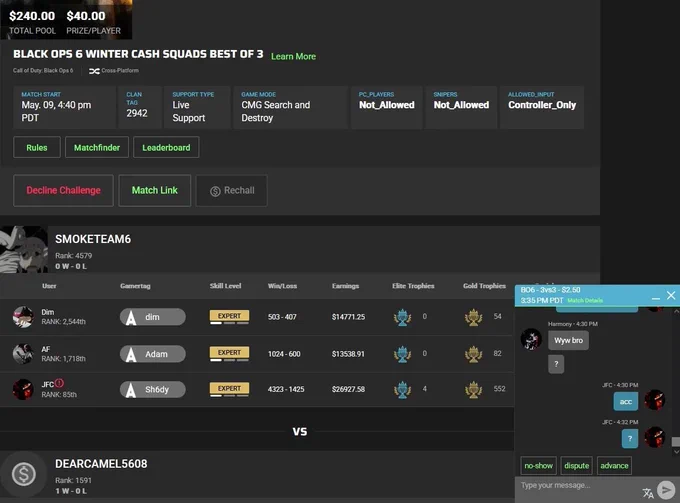Click the $26927.58 earnings value
This screenshot has width=680, height=503.
[x=348, y=389]
